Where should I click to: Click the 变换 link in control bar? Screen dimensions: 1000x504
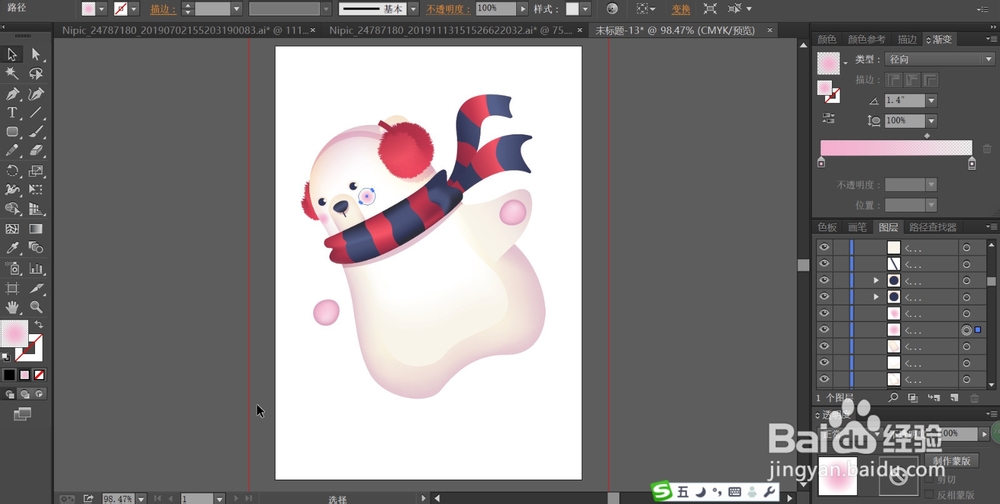tap(681, 10)
